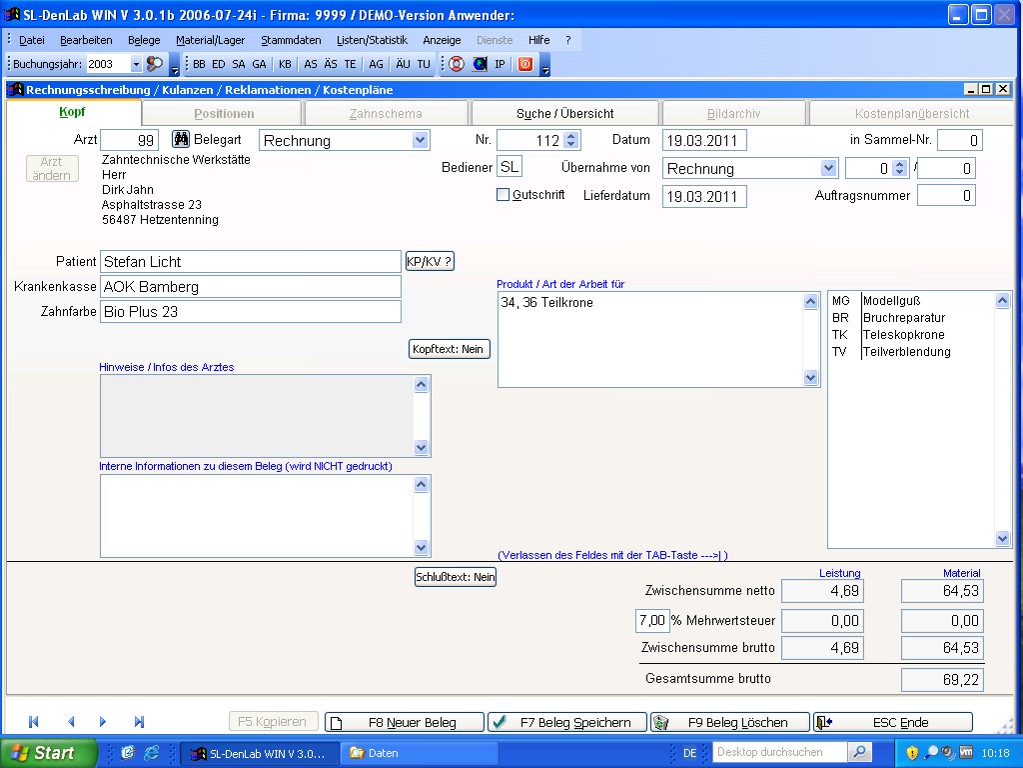Click the TE toolbar shortcut
This screenshot has width=1023, height=768.
click(x=350, y=64)
